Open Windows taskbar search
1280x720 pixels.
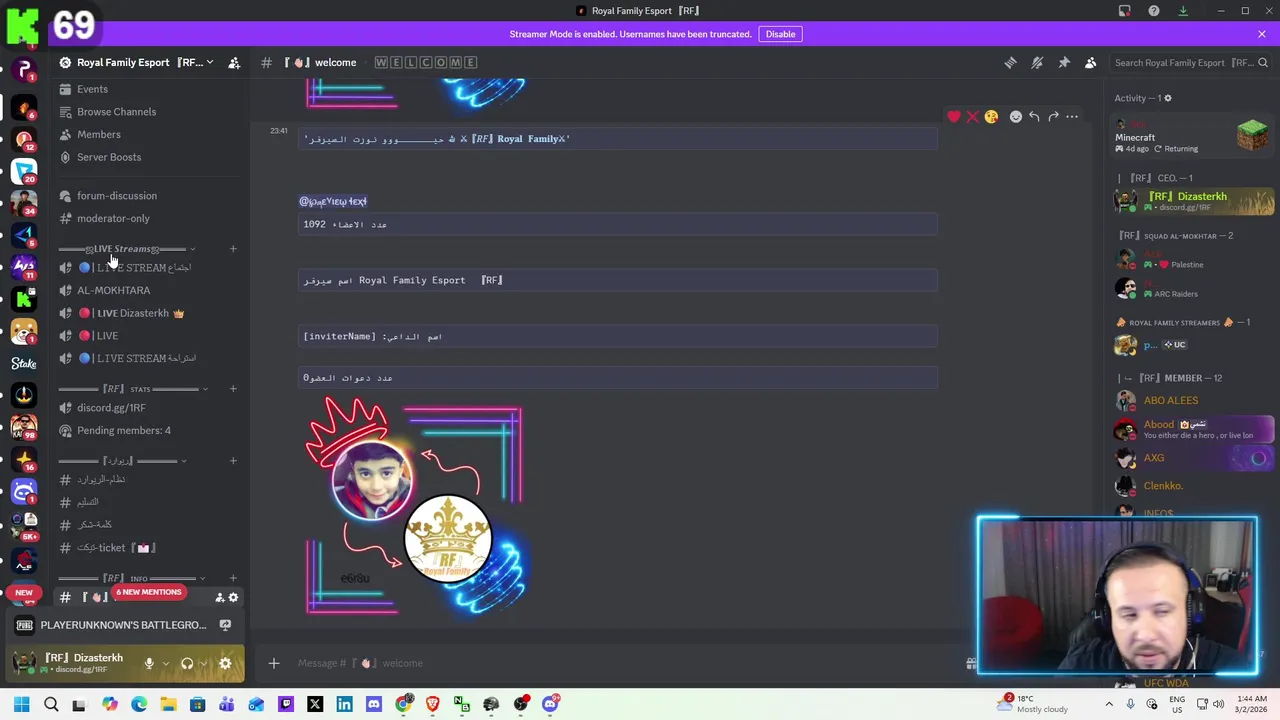coord(51,704)
